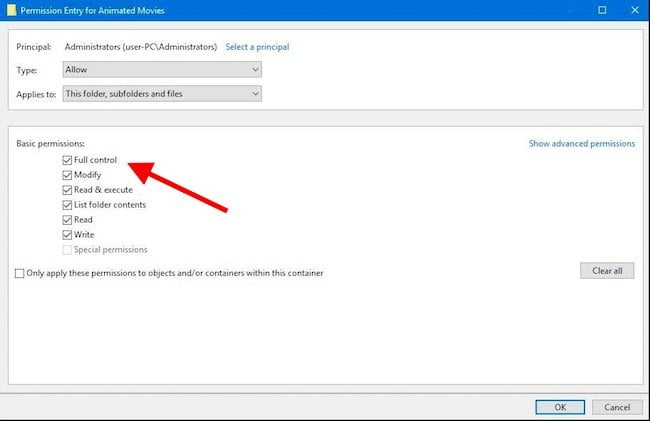Image resolution: width=650 pixels, height=421 pixels.
Task: Click the folder icon in title bar
Action: [12, 10]
